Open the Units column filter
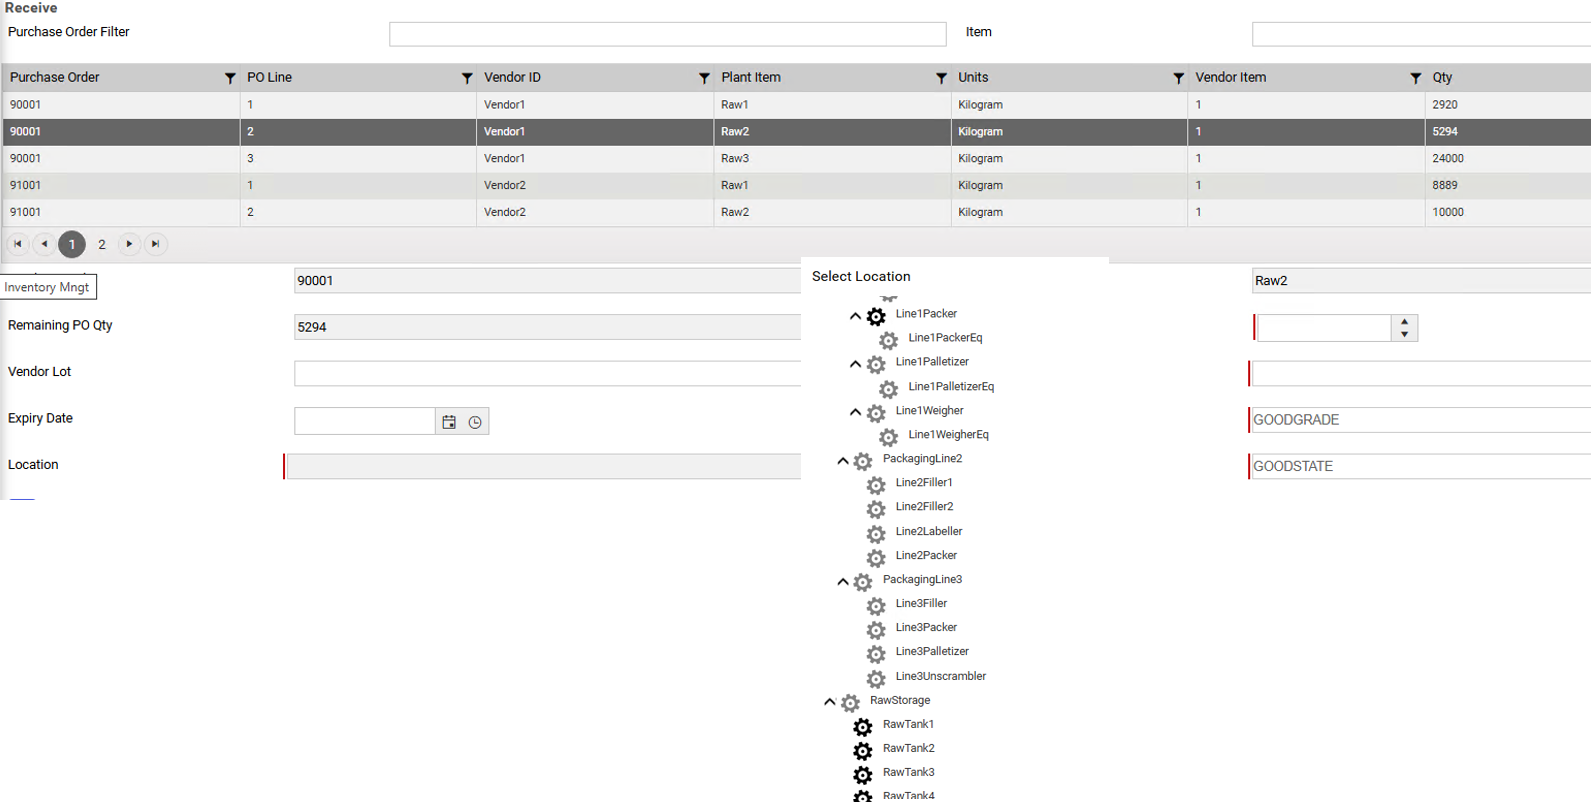Image resolution: width=1591 pixels, height=802 pixels. point(1178,78)
